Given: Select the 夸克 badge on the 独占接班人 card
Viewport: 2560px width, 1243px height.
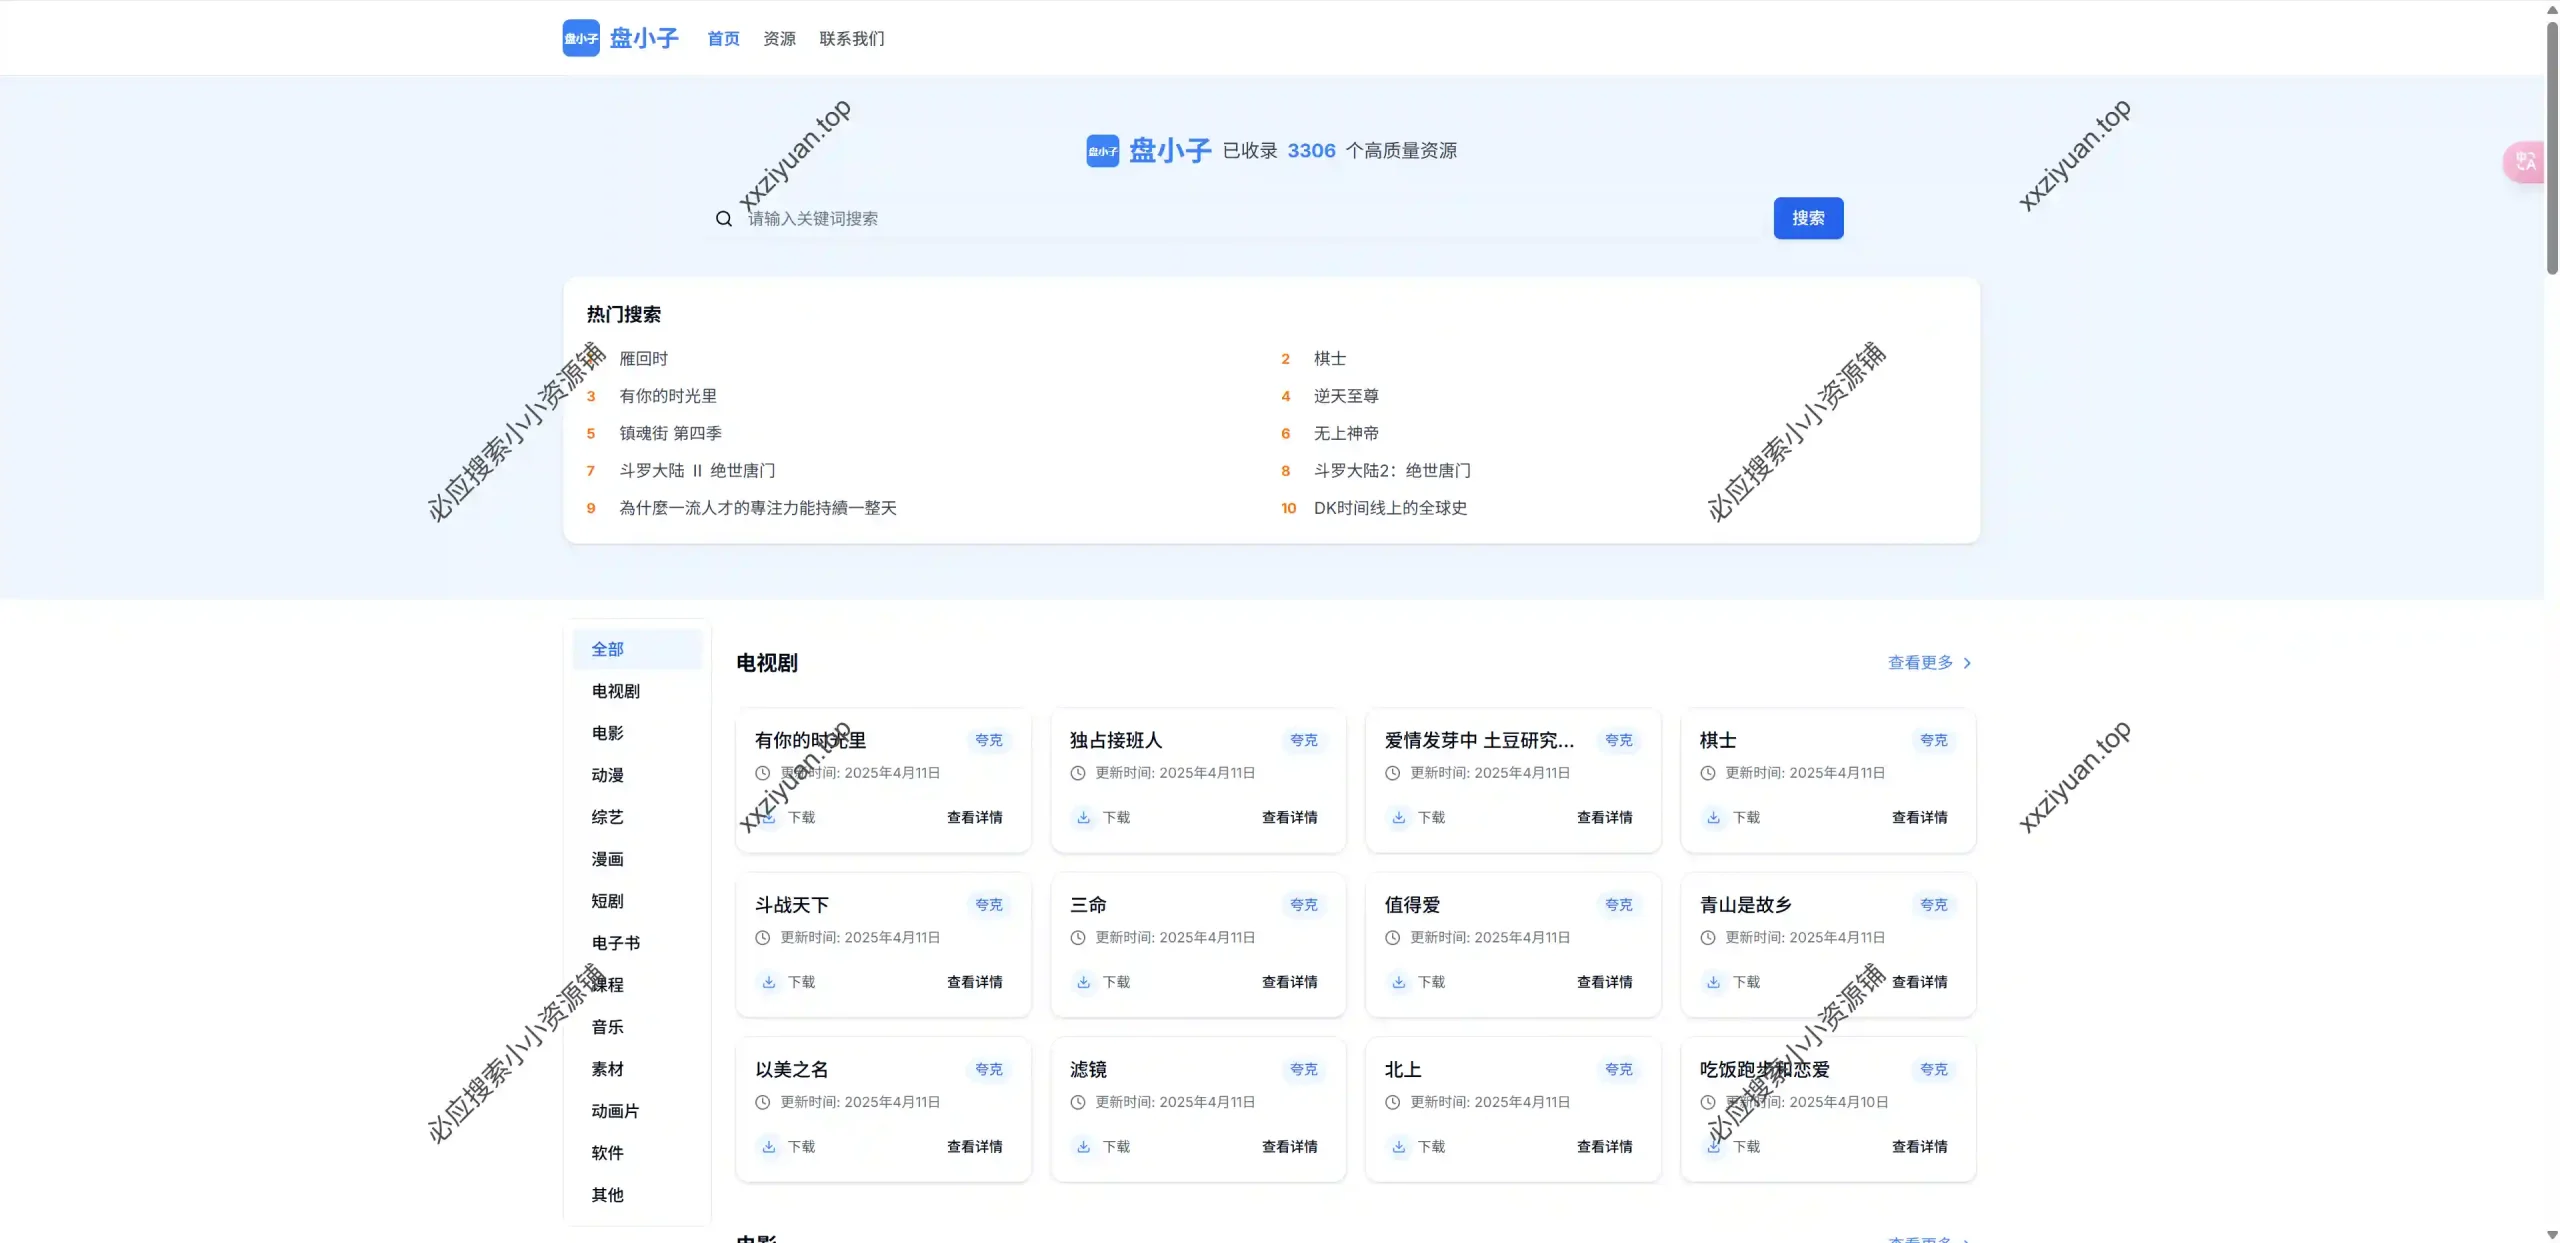Looking at the screenshot, I should pyautogui.click(x=1303, y=740).
